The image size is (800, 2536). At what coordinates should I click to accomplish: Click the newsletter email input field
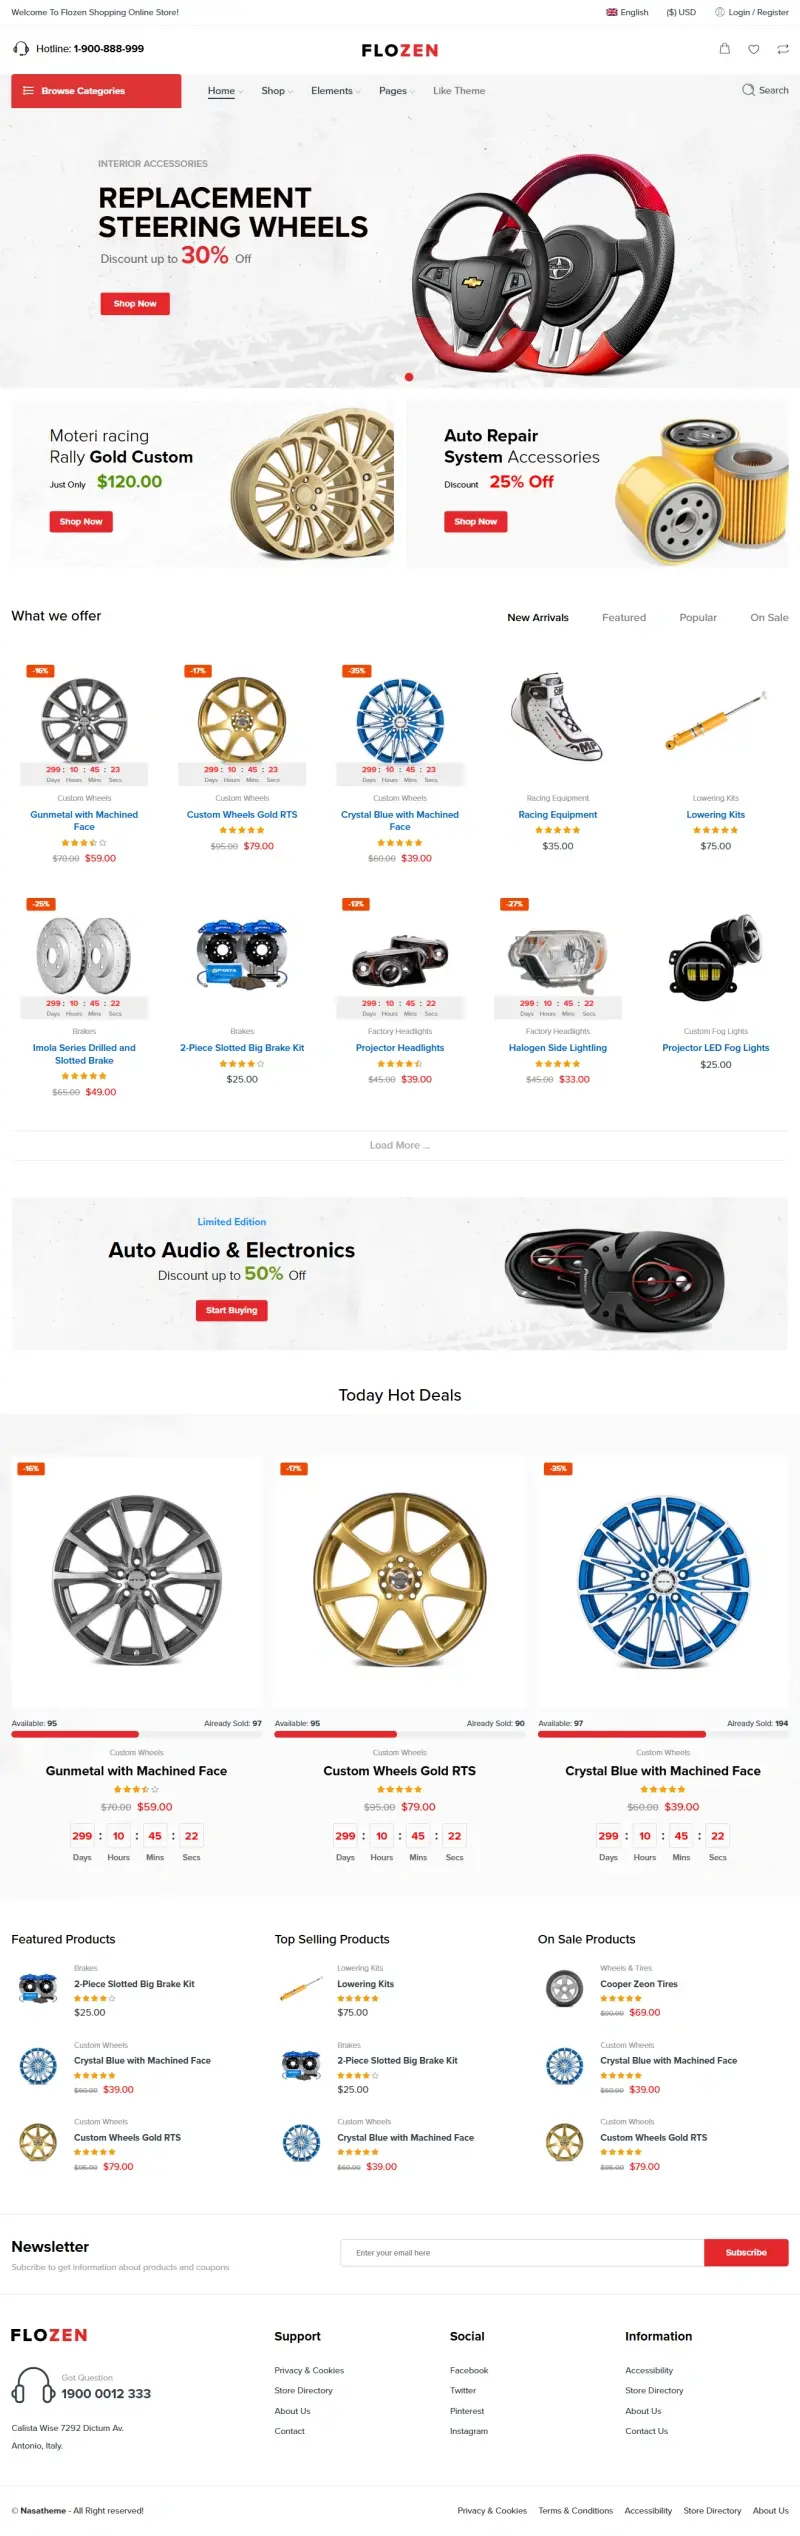[x=522, y=2254]
